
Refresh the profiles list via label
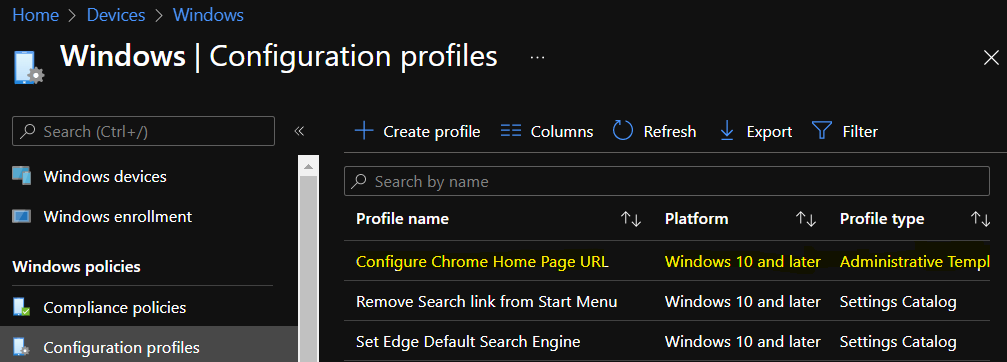click(x=670, y=132)
